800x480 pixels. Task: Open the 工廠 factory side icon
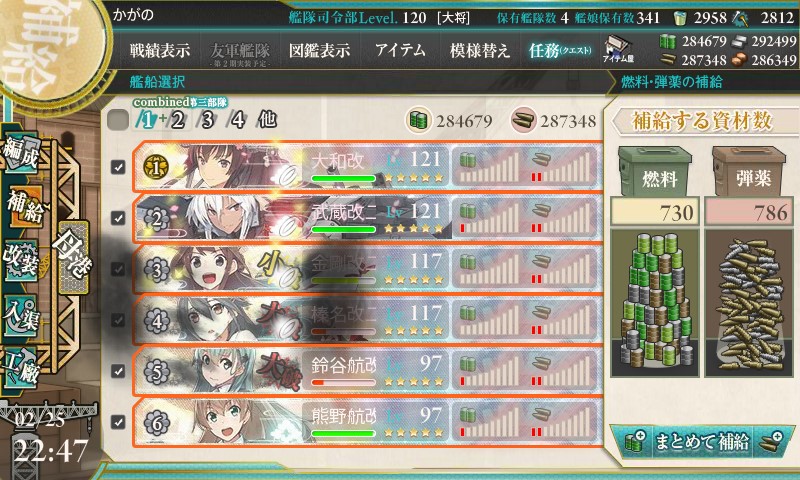point(20,368)
